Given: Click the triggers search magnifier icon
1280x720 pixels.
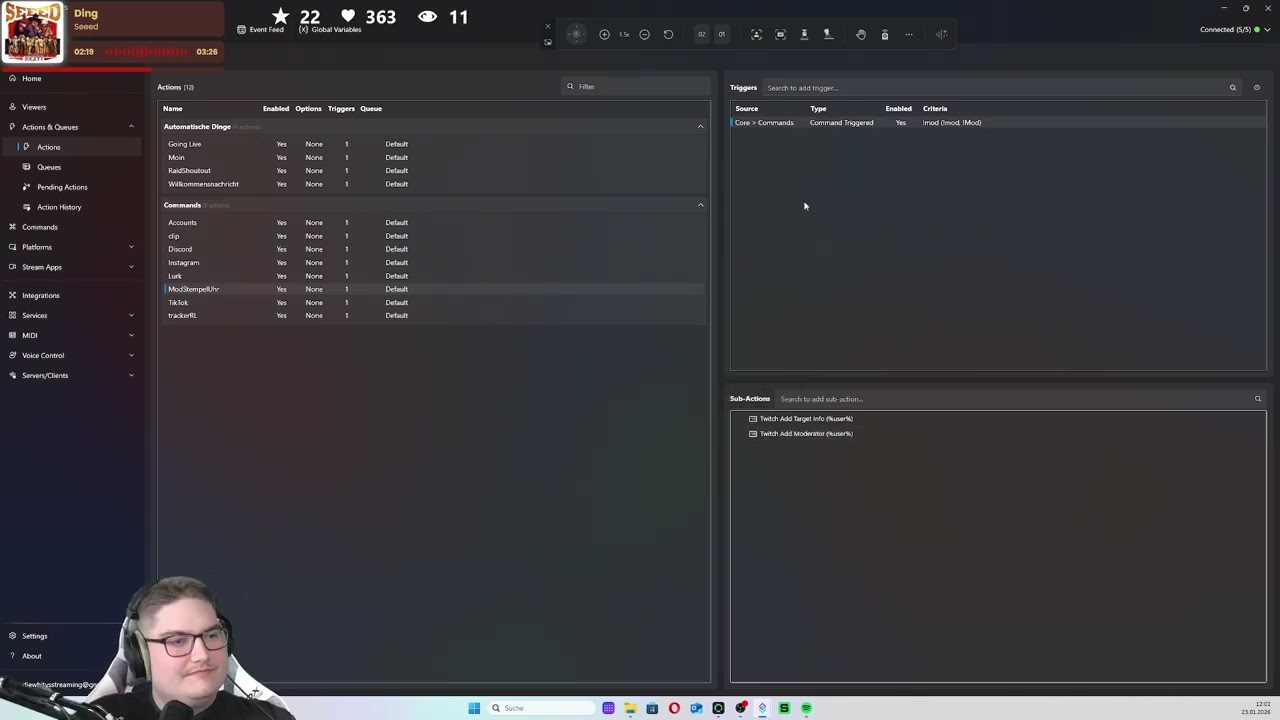Looking at the screenshot, I should (1232, 88).
